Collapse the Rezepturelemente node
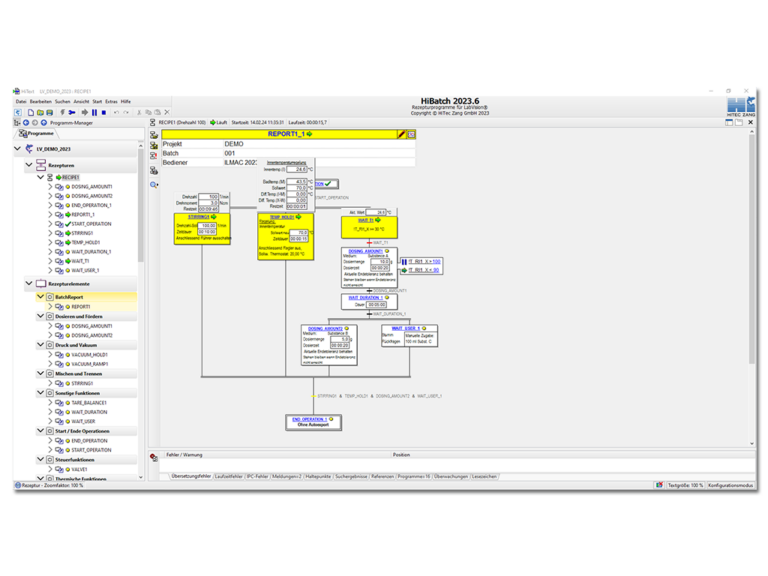The image size is (768, 576). pyautogui.click(x=29, y=284)
